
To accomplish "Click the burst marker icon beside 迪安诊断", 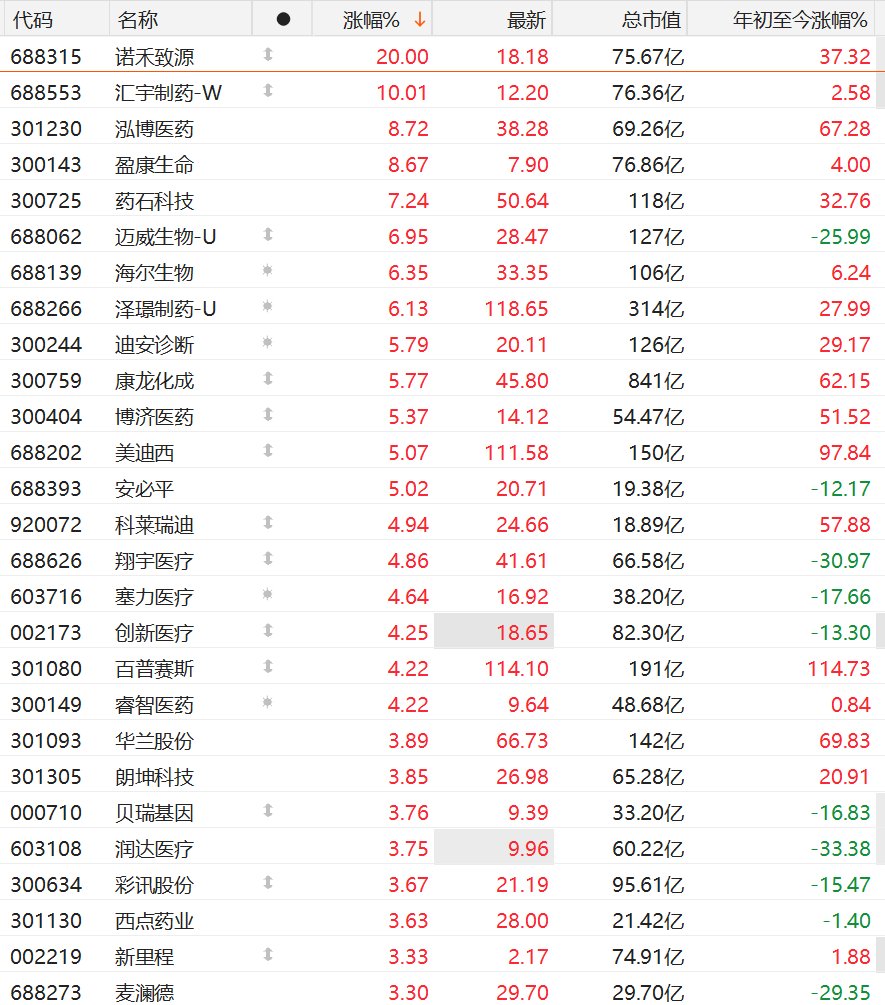I will tap(268, 343).
